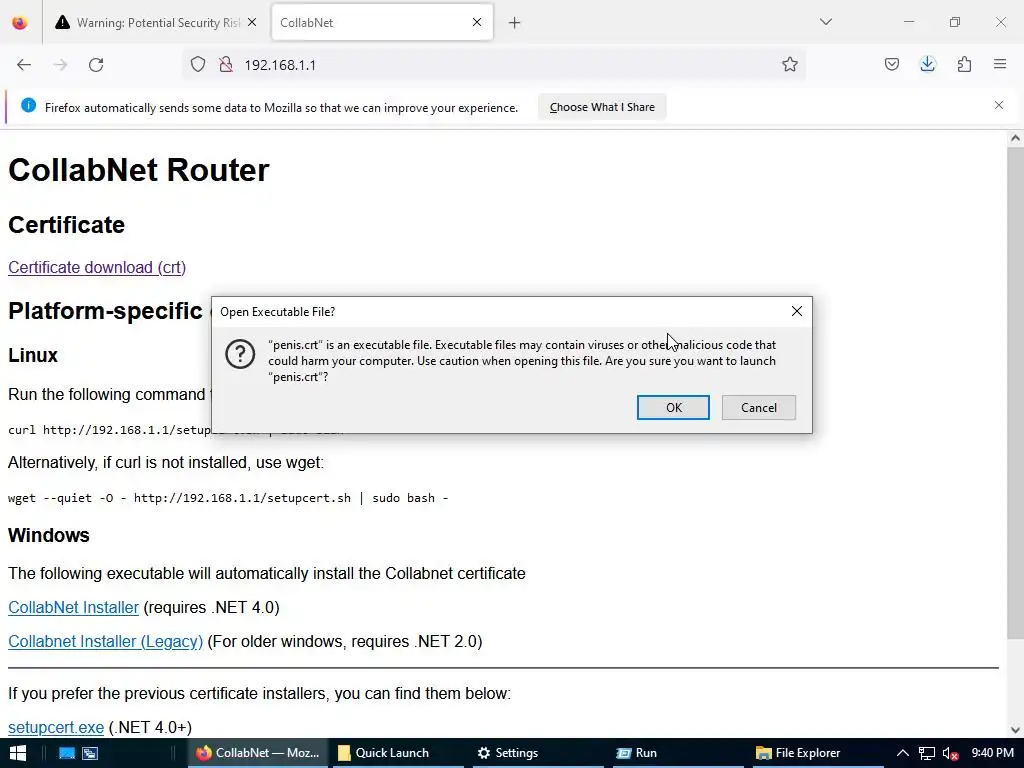This screenshot has width=1024, height=768.
Task: Open the Firefox application menu
Action: coord(1000,65)
